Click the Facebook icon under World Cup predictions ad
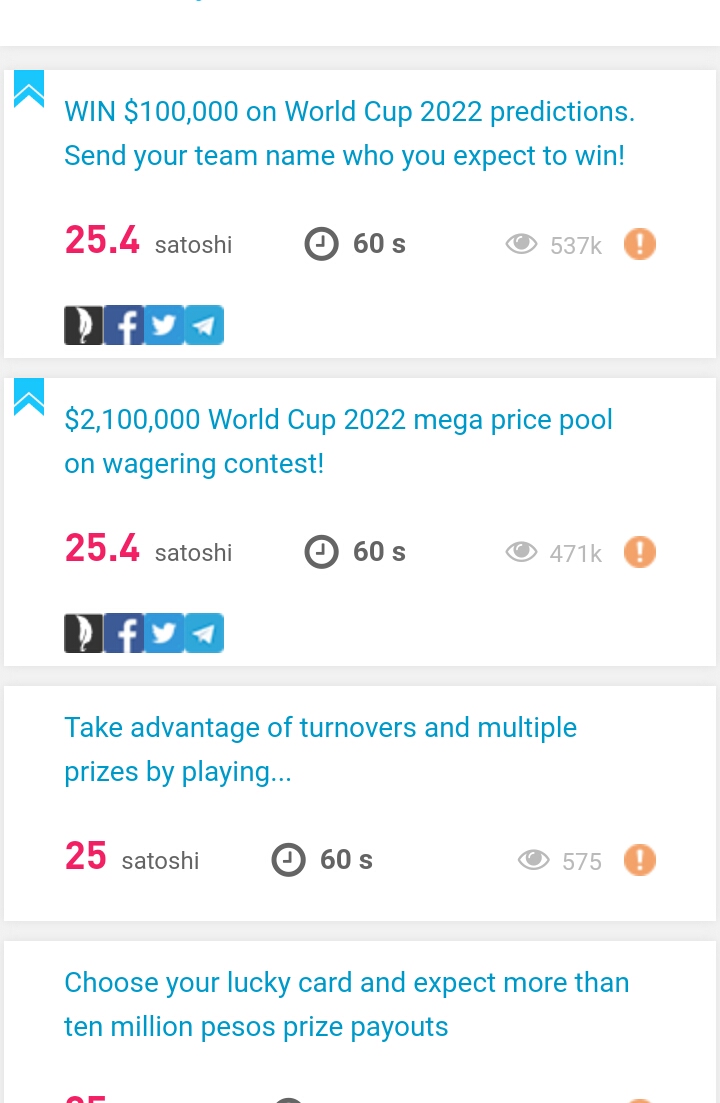Image resolution: width=720 pixels, height=1103 pixels. click(124, 325)
